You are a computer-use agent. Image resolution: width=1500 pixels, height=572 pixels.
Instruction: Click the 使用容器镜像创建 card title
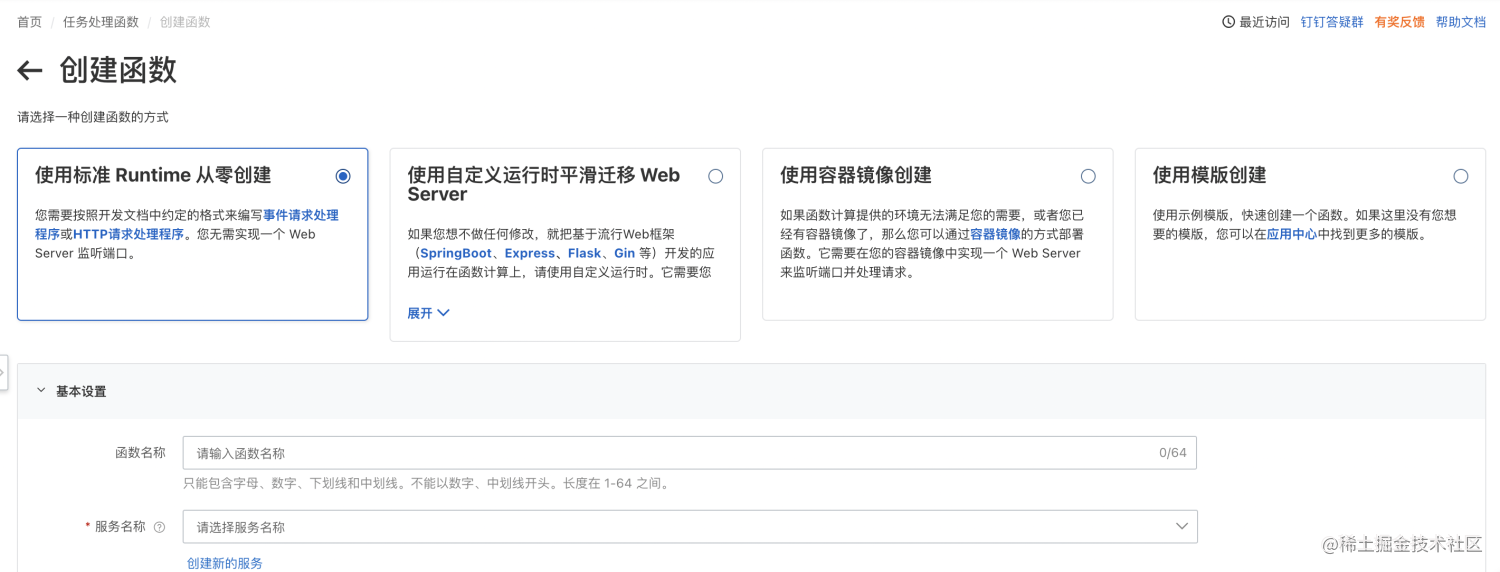[856, 175]
